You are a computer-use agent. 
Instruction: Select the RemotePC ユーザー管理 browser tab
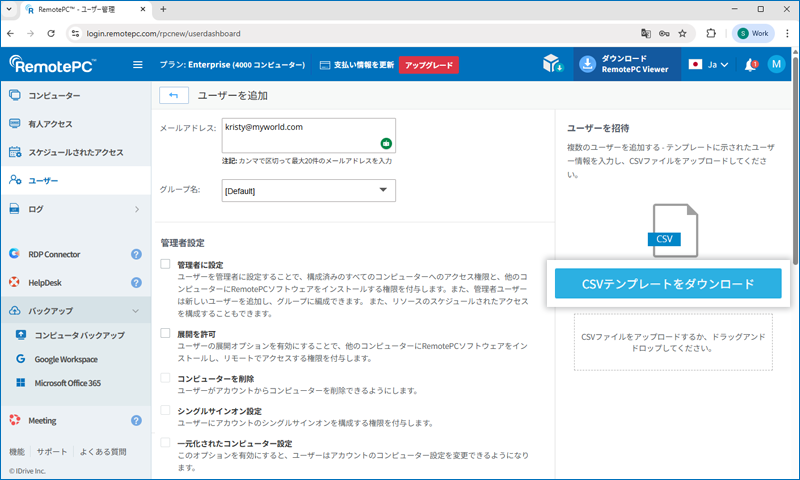point(86,9)
